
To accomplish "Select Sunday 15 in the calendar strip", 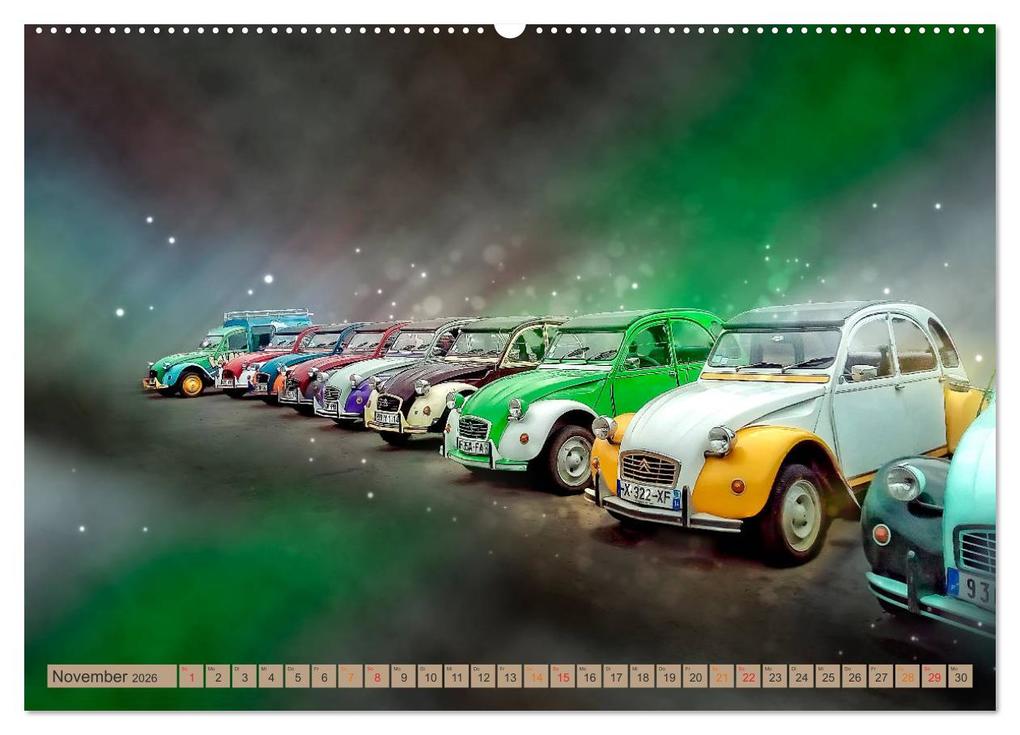I will coord(563,676).
